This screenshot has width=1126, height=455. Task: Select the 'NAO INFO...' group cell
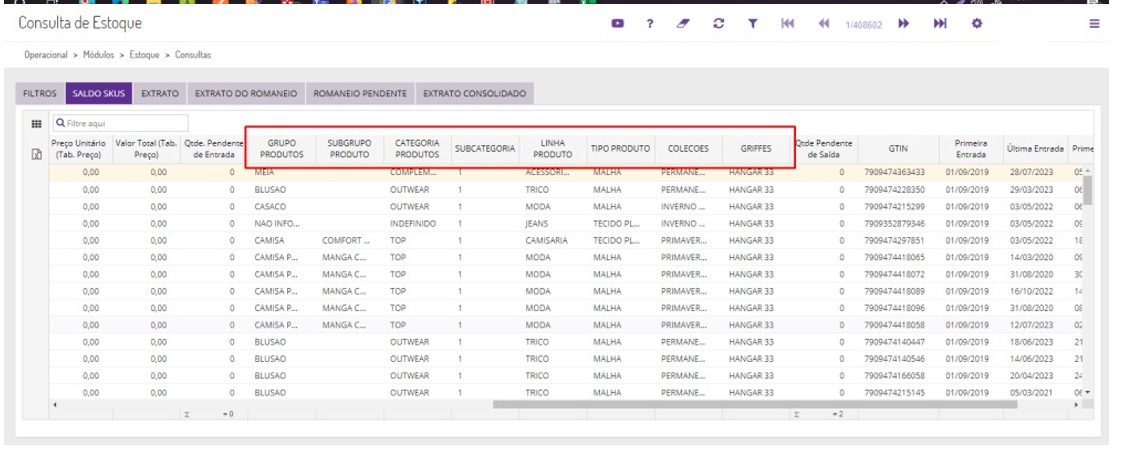coord(282,223)
